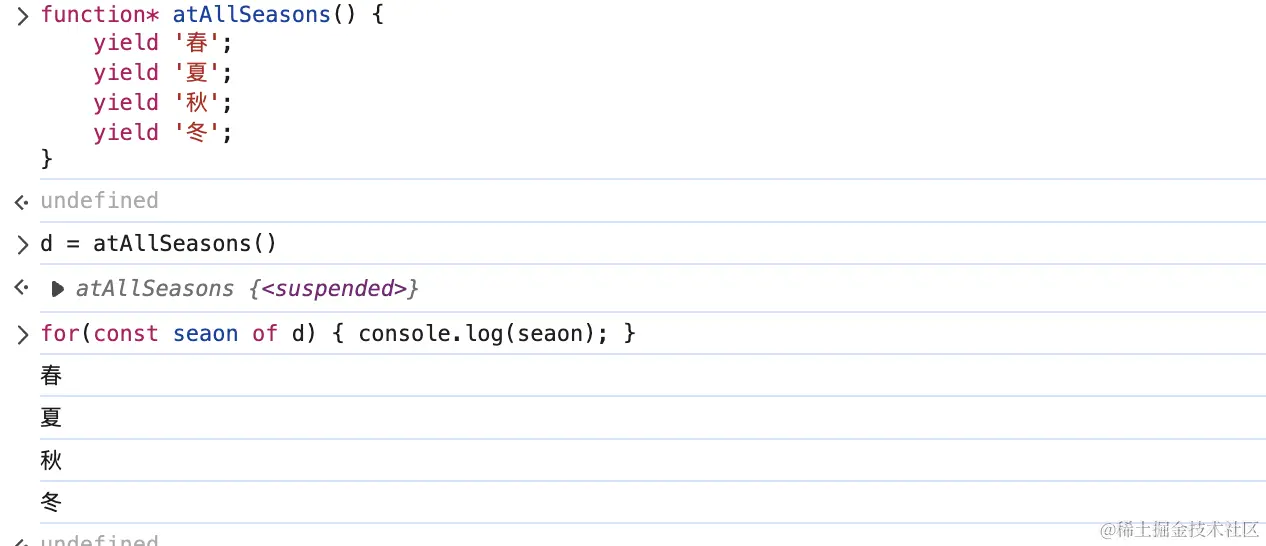This screenshot has height=546, width=1266.
Task: Click the yield '冬' code line
Action: pyautogui.click(x=163, y=133)
